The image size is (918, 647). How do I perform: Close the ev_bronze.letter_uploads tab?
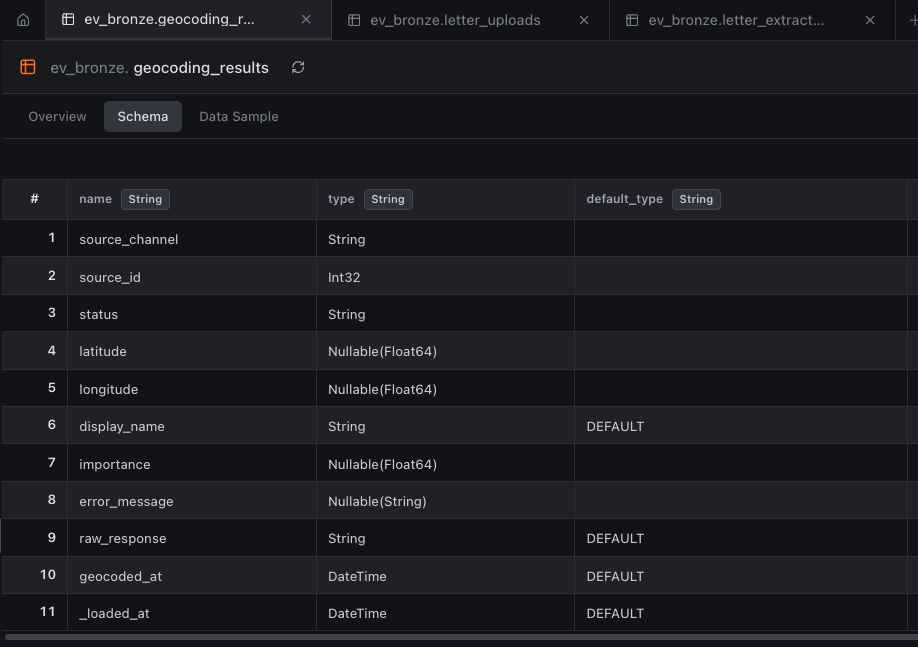click(x=584, y=19)
